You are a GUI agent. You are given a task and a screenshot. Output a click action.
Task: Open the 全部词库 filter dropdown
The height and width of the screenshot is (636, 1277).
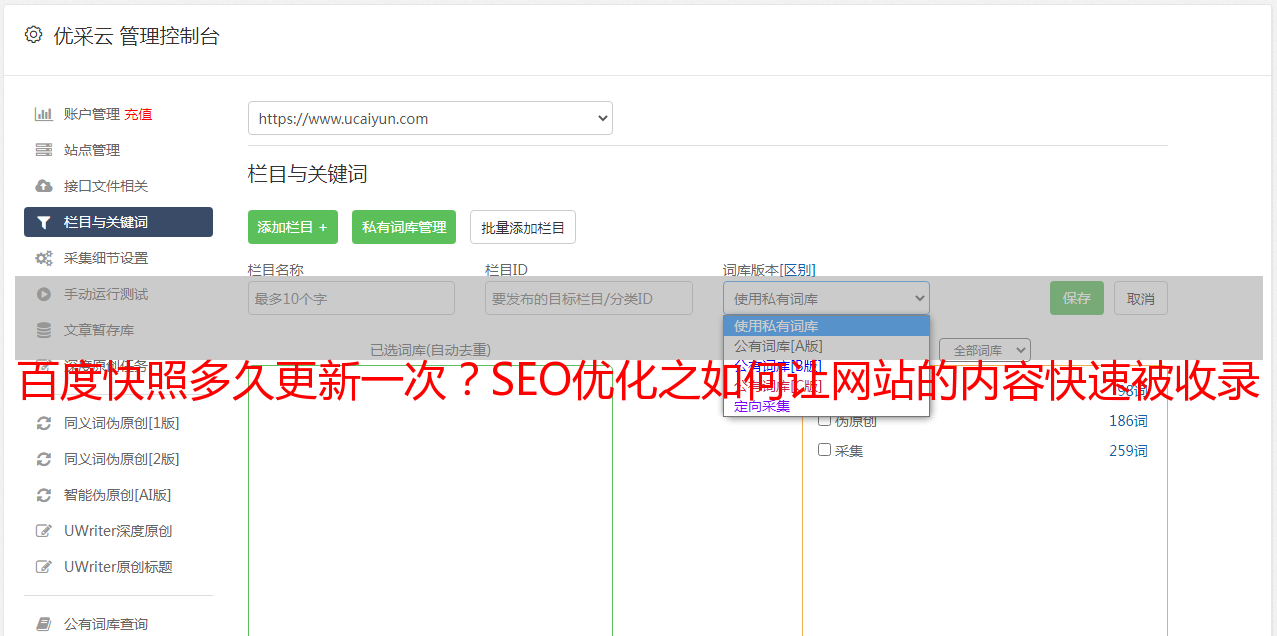(x=985, y=350)
